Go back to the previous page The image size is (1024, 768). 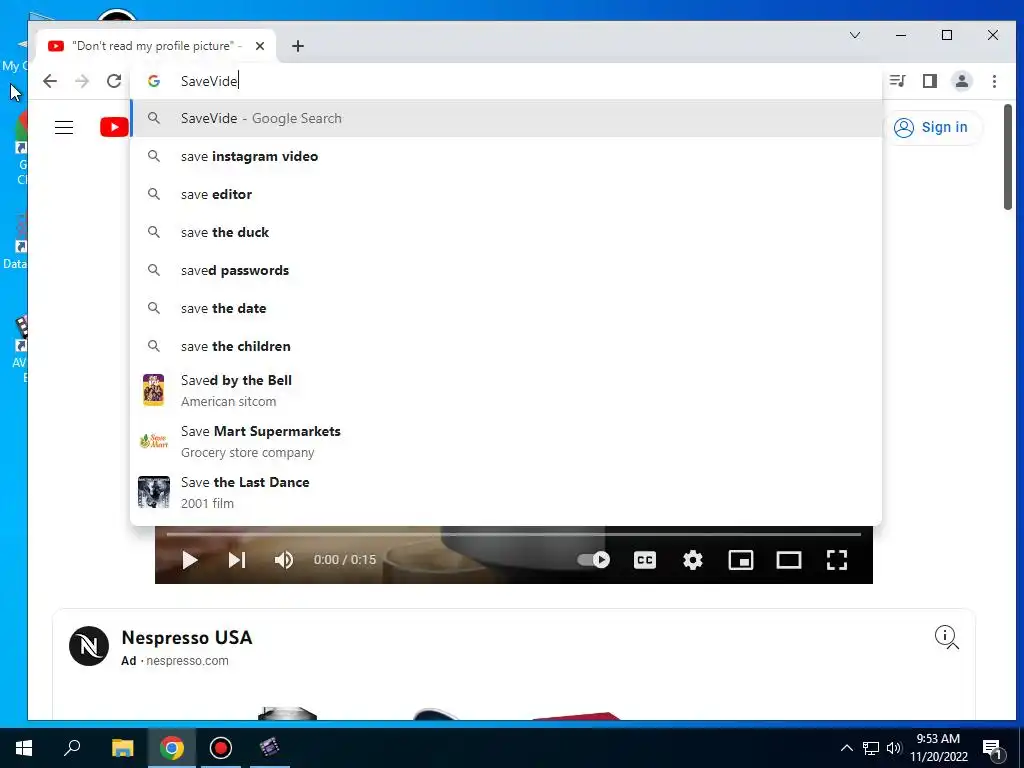click(50, 81)
